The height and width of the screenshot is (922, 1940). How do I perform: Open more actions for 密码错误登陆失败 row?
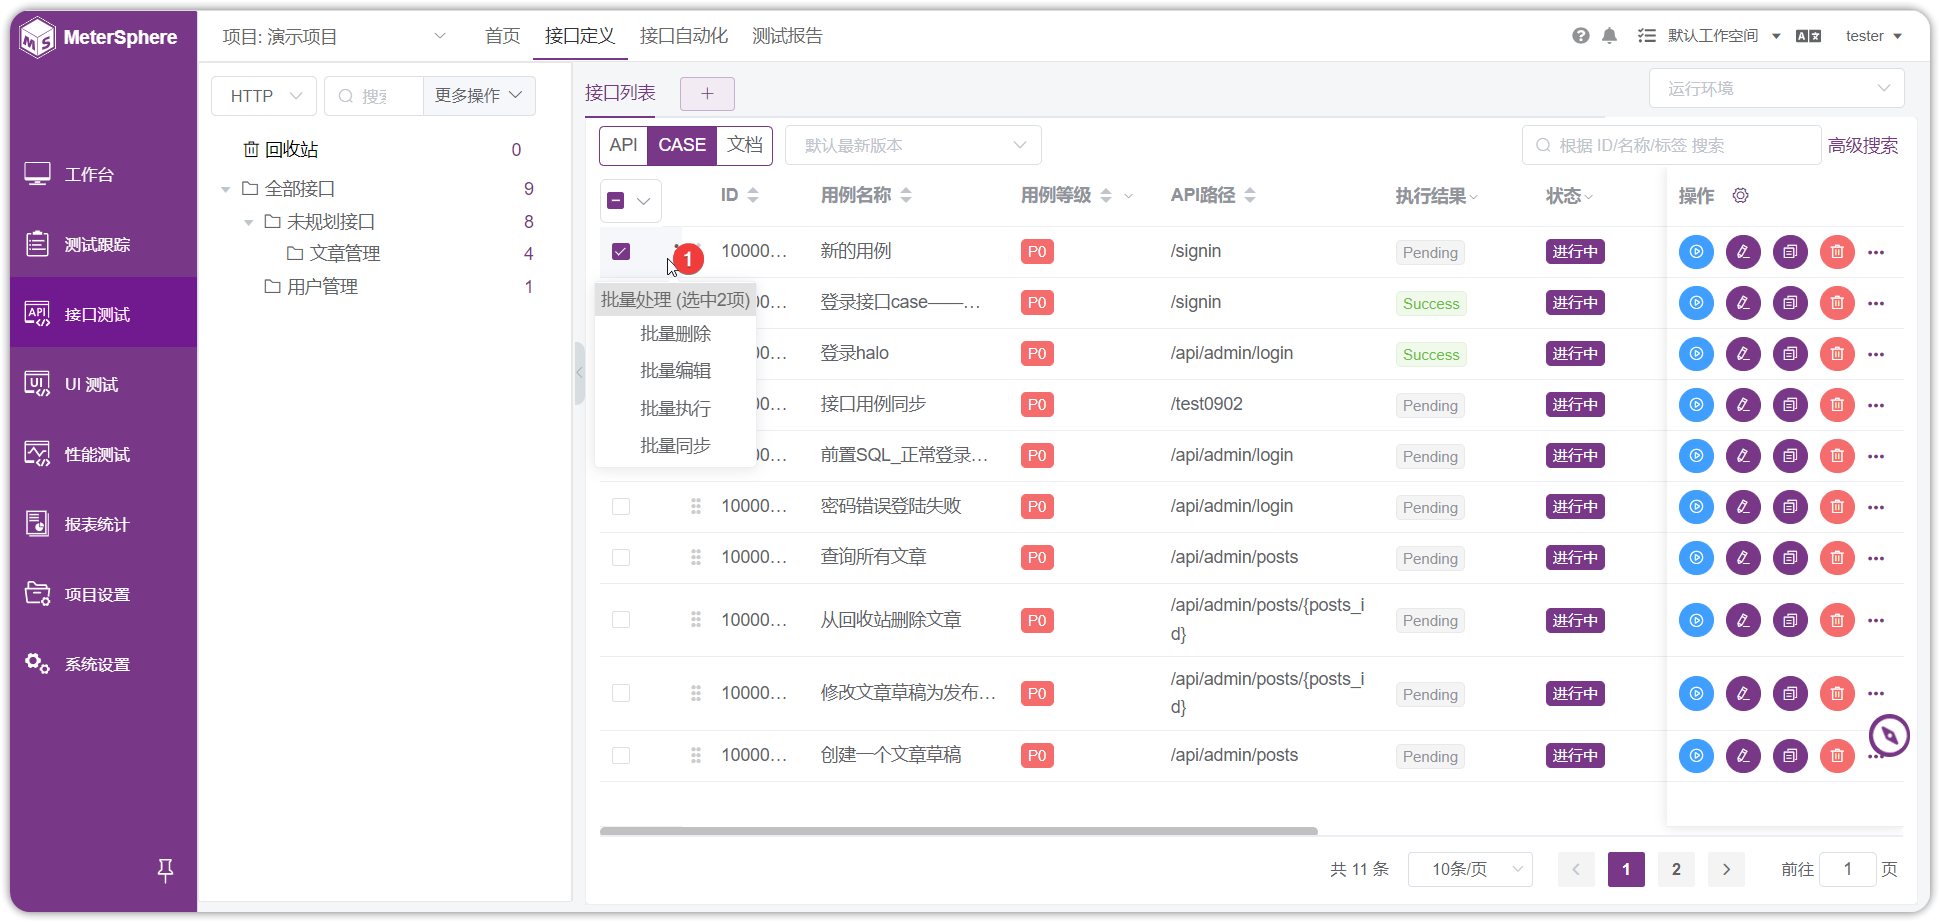point(1876,507)
